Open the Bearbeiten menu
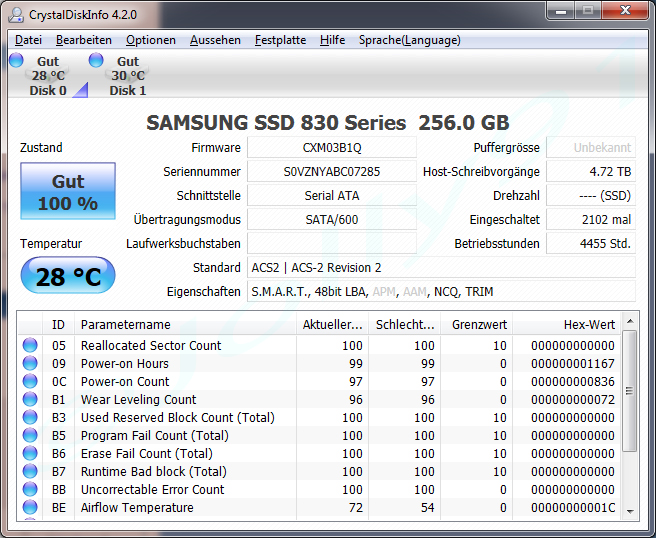Image resolution: width=656 pixels, height=538 pixels. 84,40
